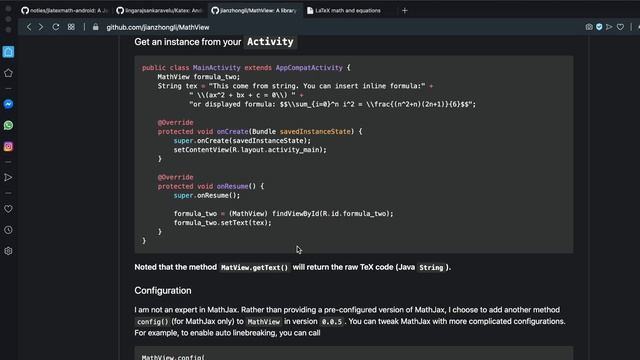Click the 'Activity' code word in heading
This screenshot has height=360, width=640.
click(x=270, y=42)
